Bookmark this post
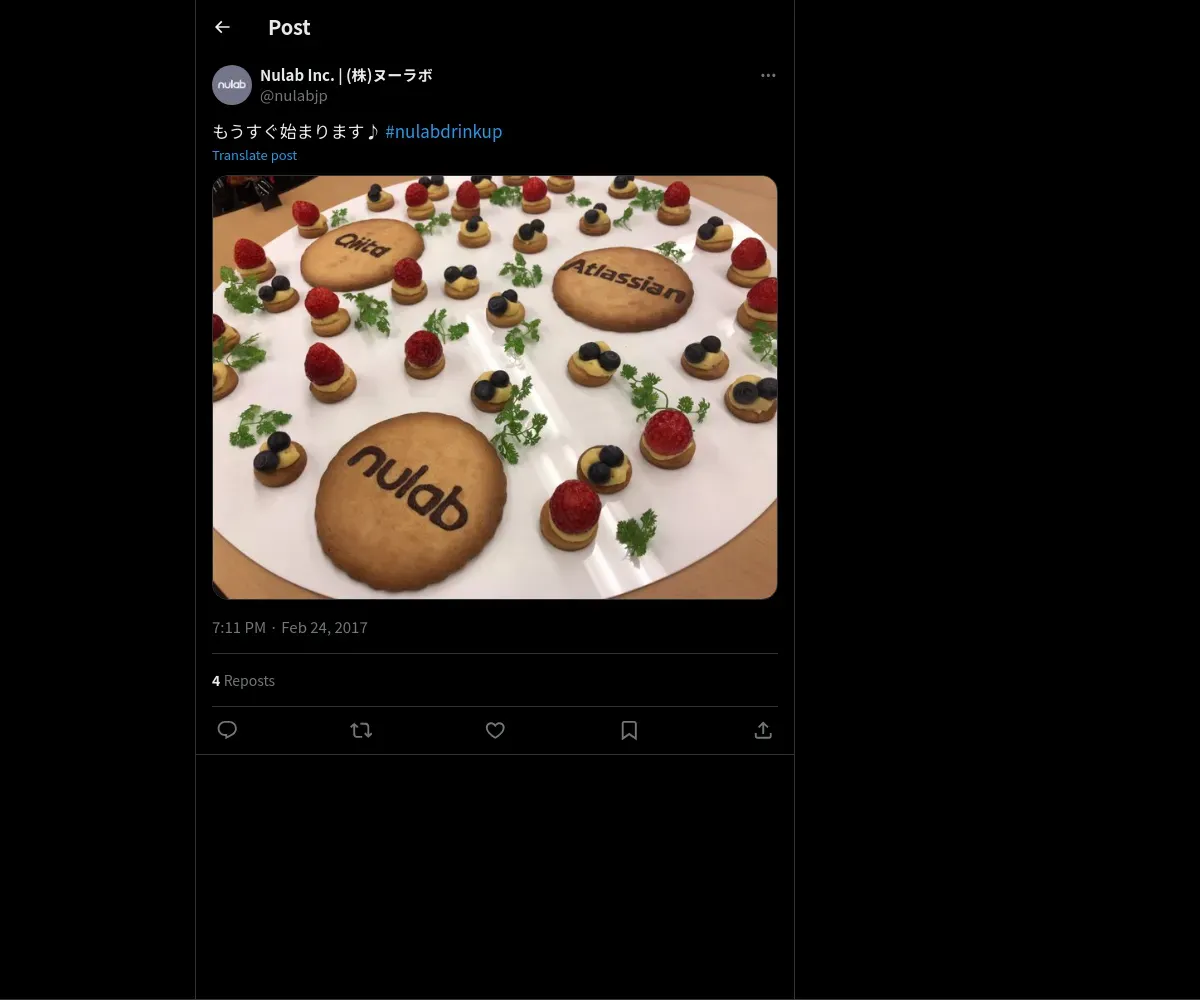 coord(629,730)
